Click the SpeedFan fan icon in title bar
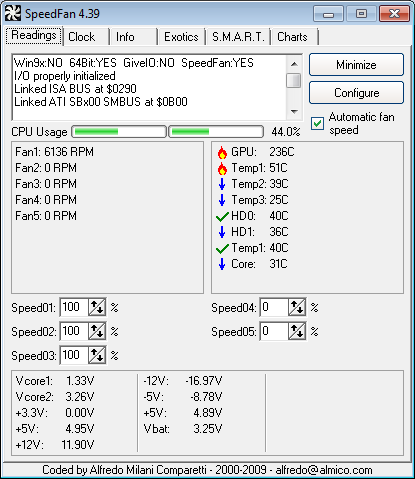 tap(13, 13)
